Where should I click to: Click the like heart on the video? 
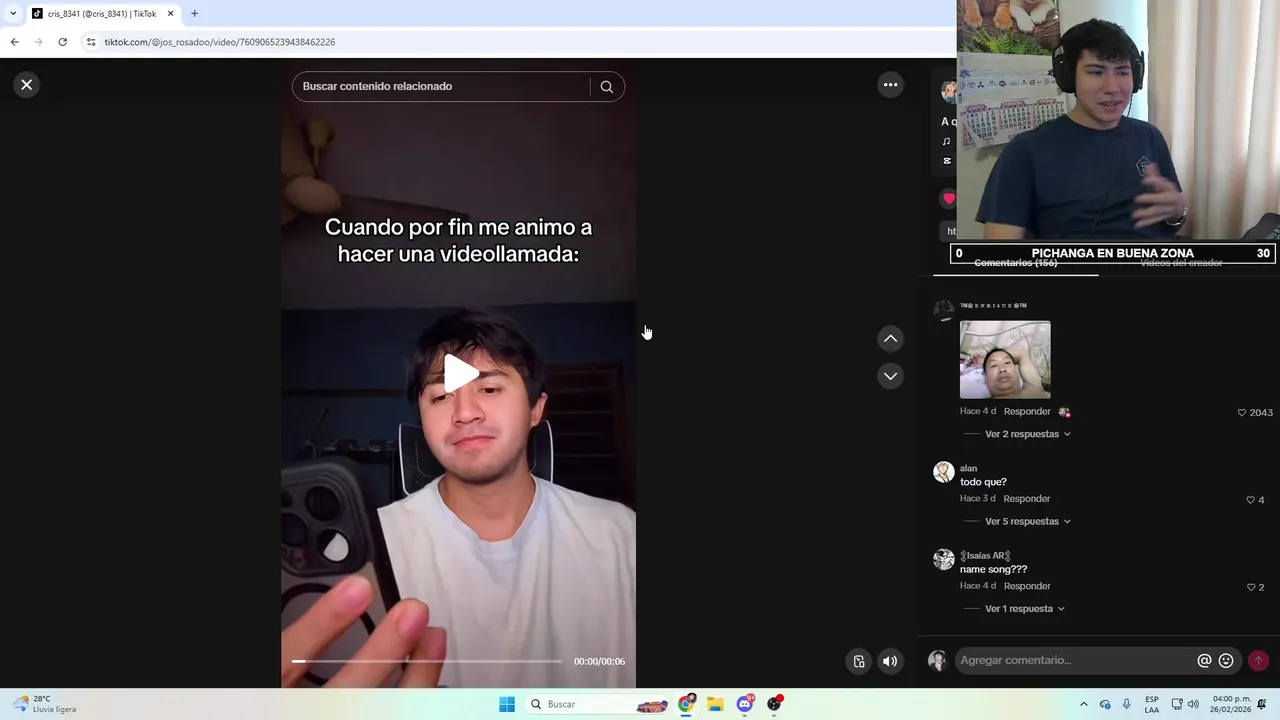948,198
